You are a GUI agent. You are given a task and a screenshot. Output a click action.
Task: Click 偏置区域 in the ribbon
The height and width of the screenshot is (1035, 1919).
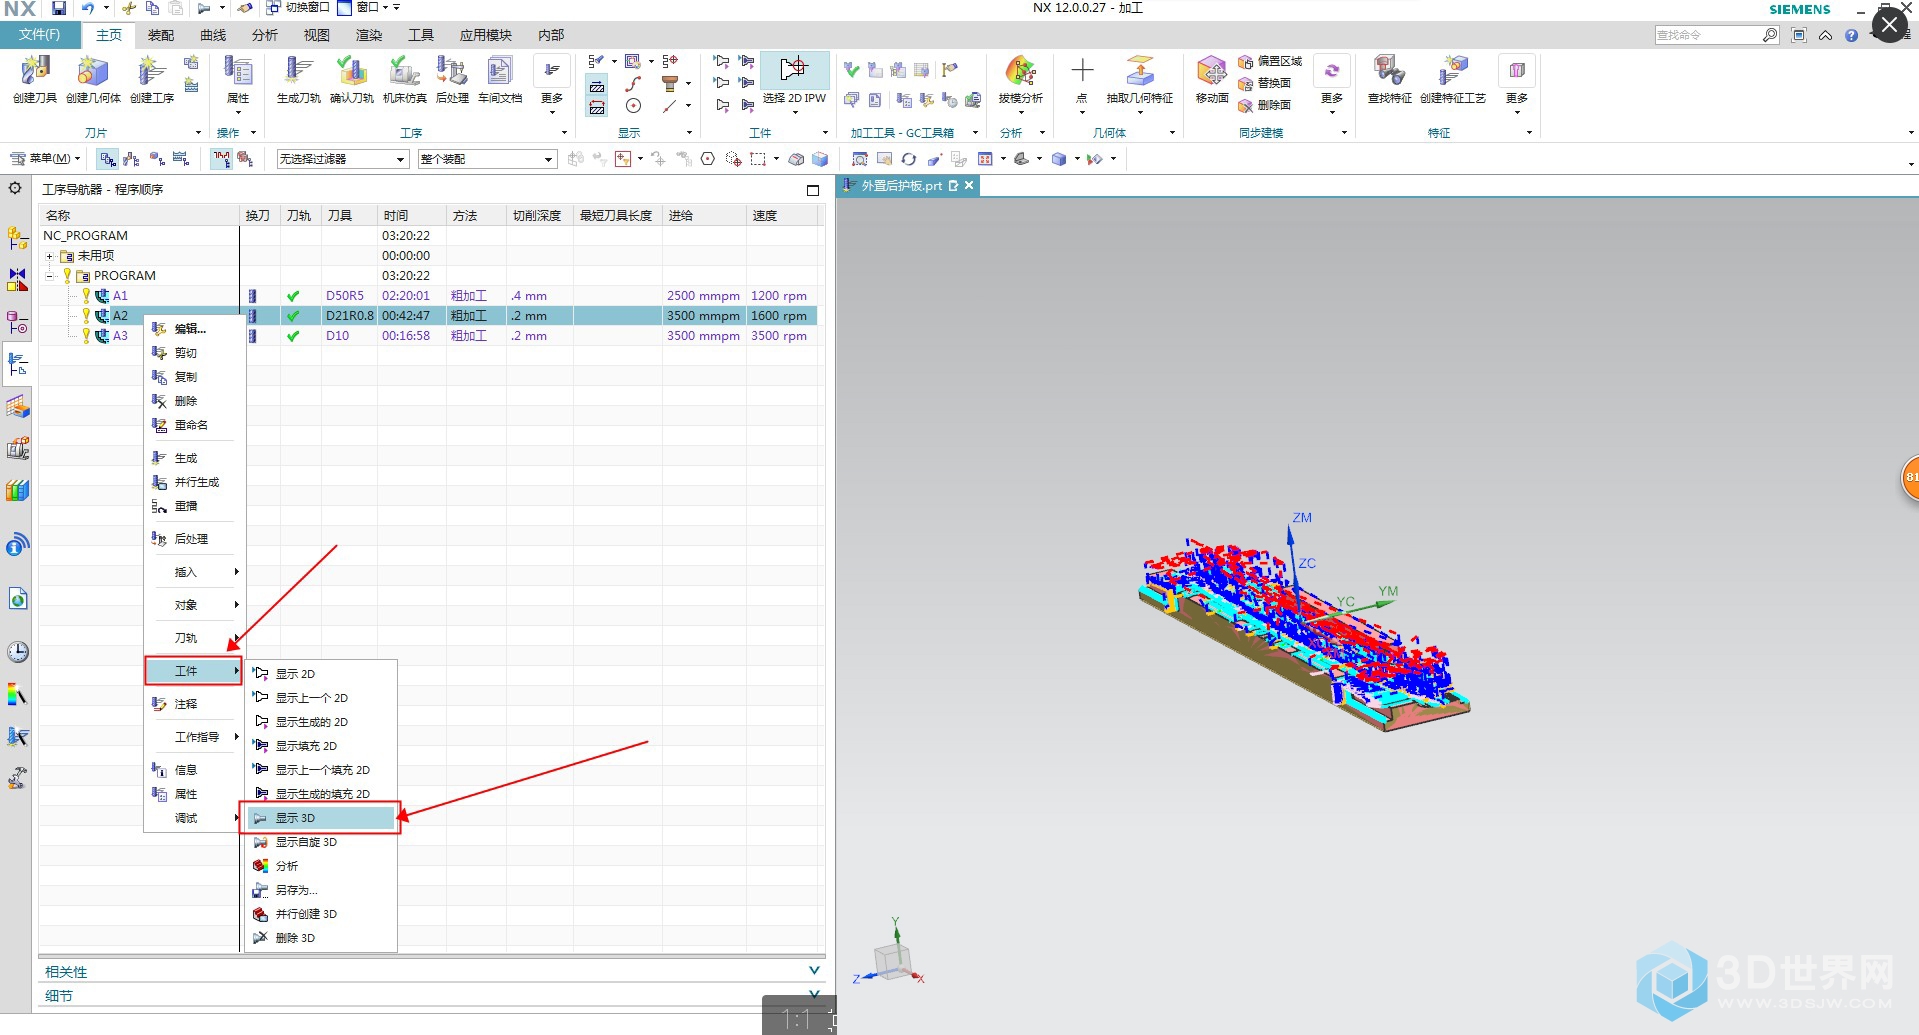point(1270,61)
